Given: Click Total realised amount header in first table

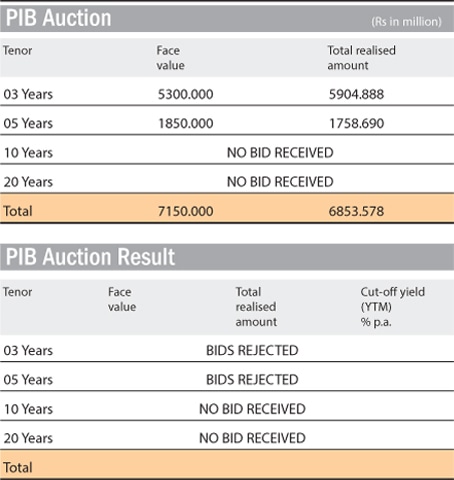Looking at the screenshot, I should tap(361, 58).
